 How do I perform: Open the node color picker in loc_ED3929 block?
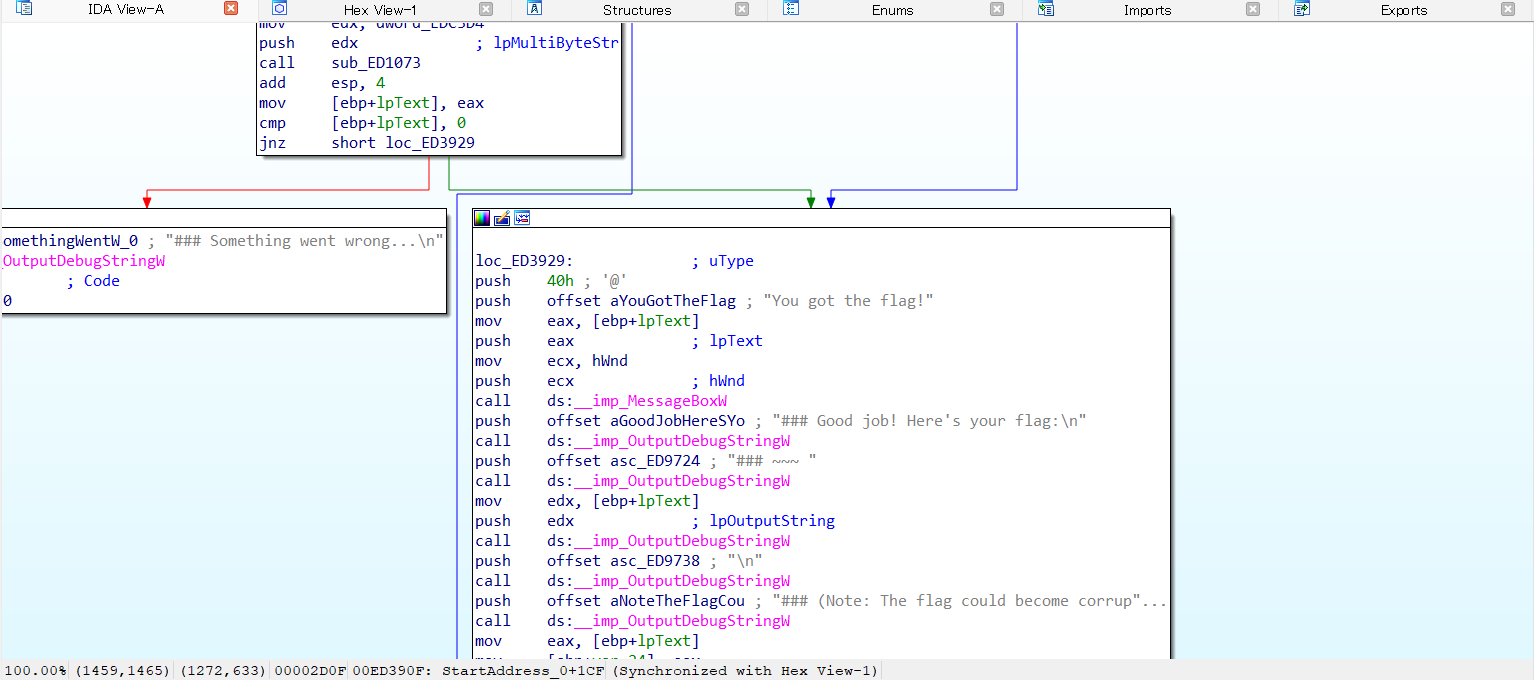pyautogui.click(x=482, y=218)
